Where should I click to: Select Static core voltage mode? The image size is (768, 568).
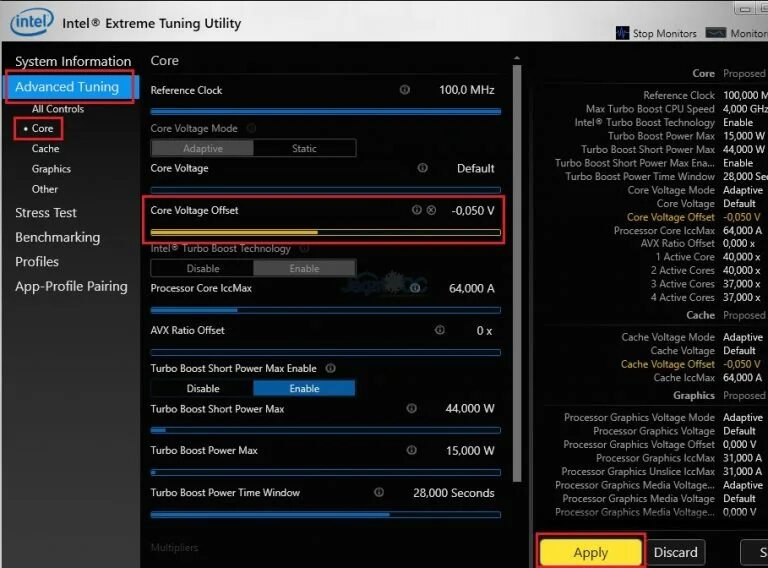304,148
